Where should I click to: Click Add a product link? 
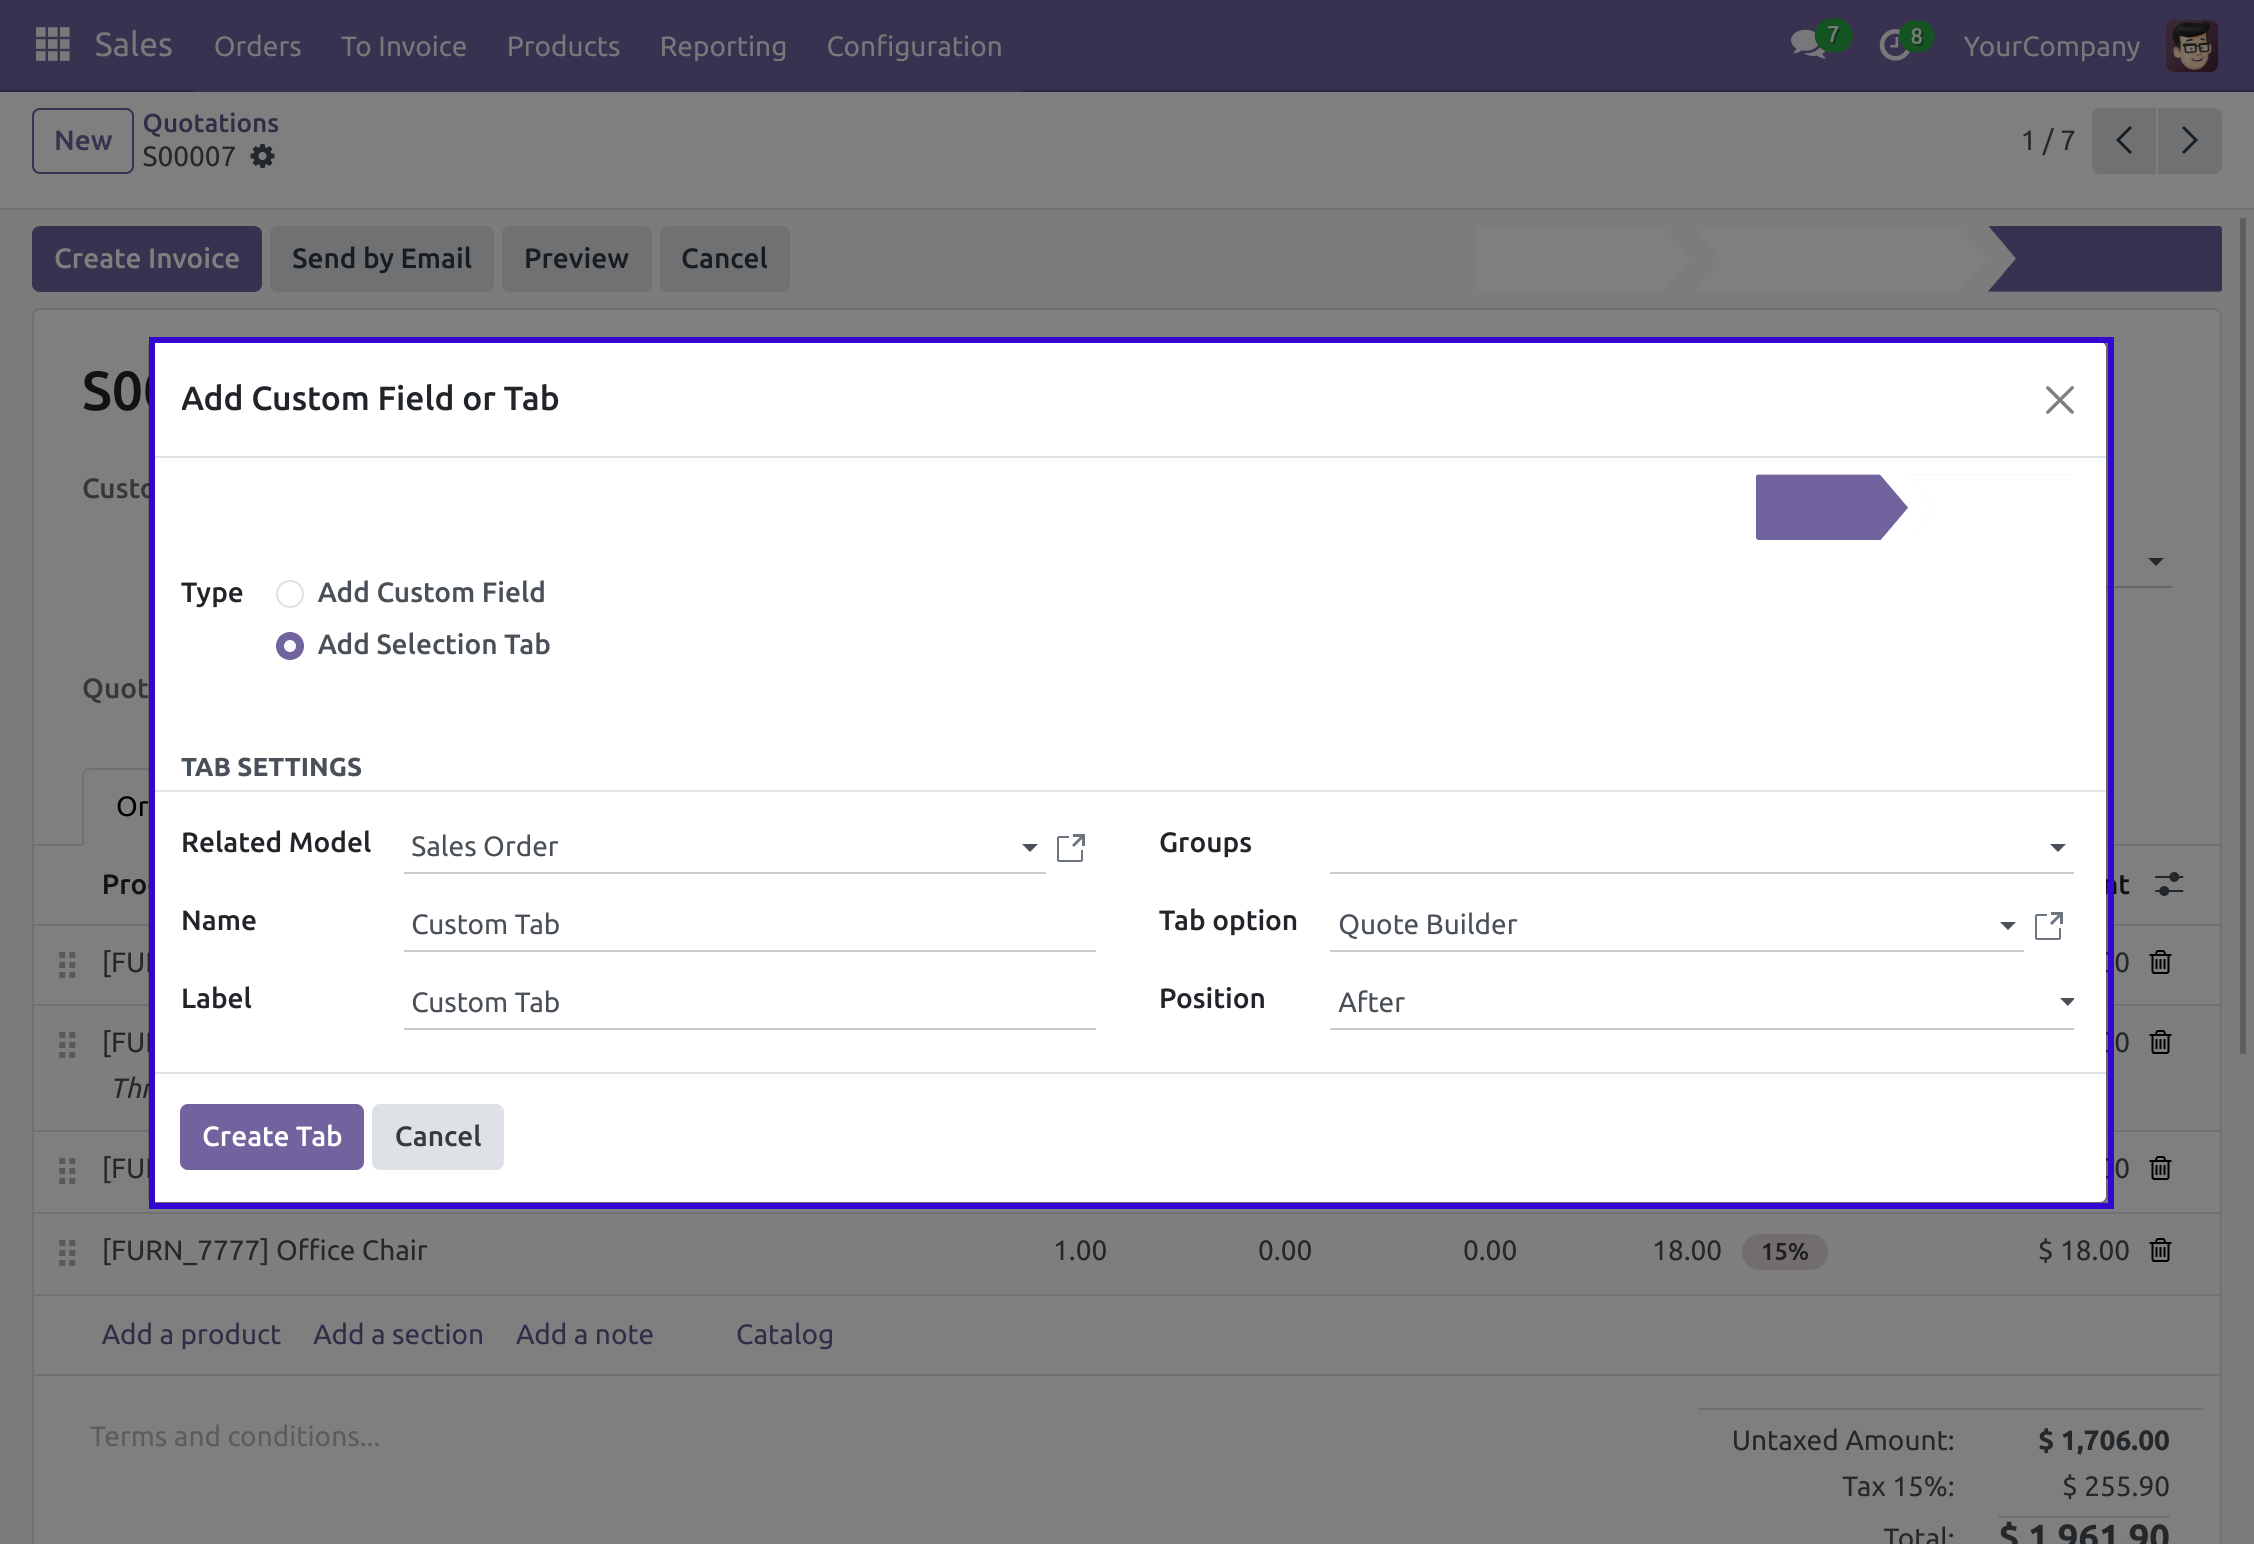point(191,1334)
